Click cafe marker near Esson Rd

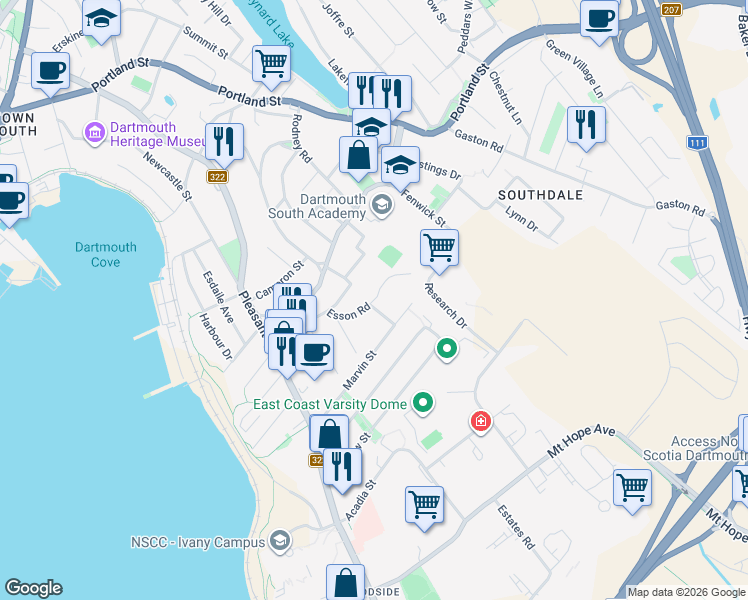point(314,356)
